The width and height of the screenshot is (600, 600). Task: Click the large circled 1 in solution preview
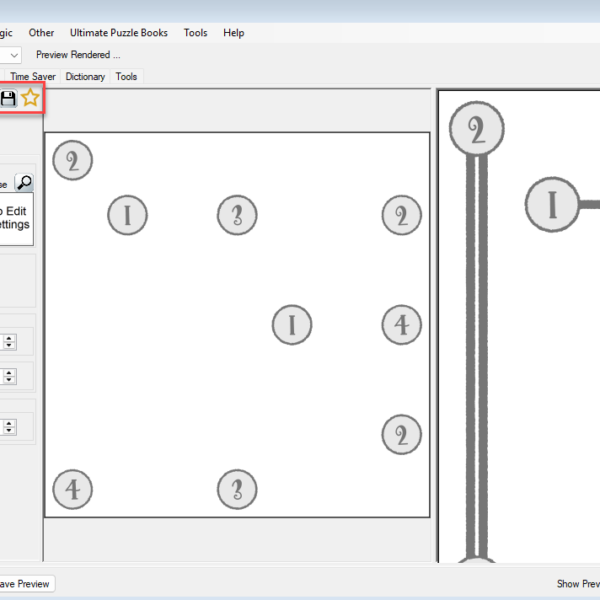[551, 205]
